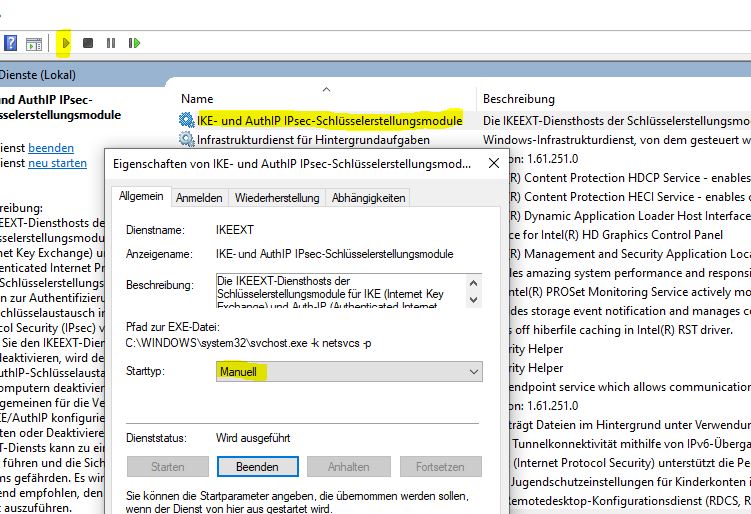Click Management and Security Application row

click(630, 254)
